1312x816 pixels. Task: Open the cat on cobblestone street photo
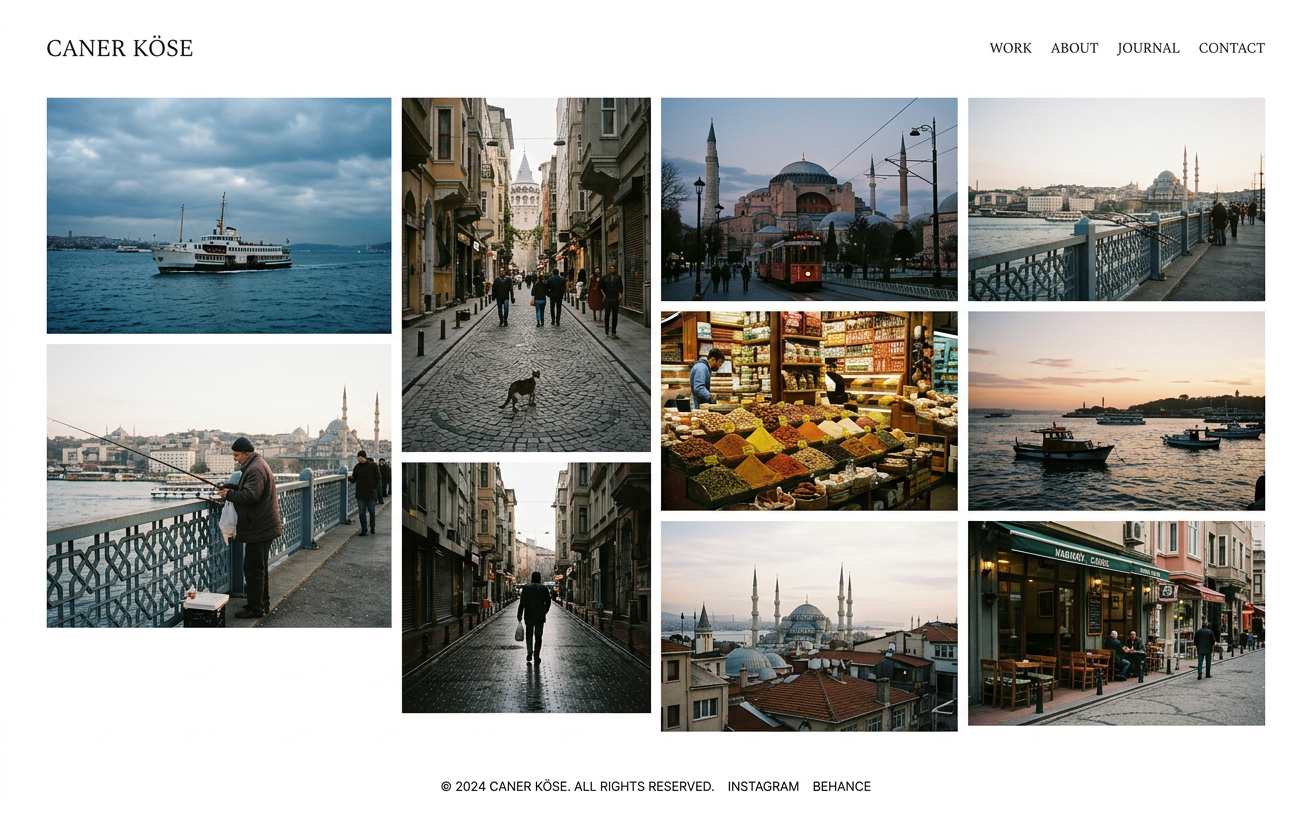tap(526, 275)
